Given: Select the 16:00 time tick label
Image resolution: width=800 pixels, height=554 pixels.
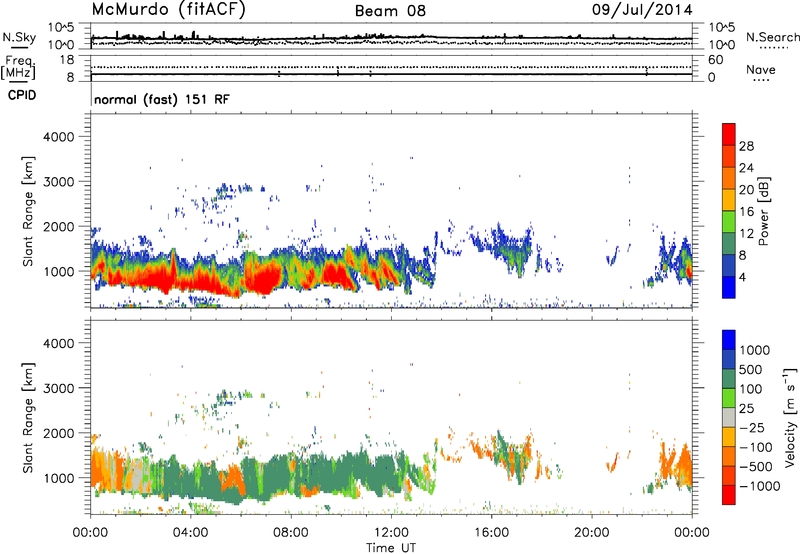Looking at the screenshot, I should point(491,533).
